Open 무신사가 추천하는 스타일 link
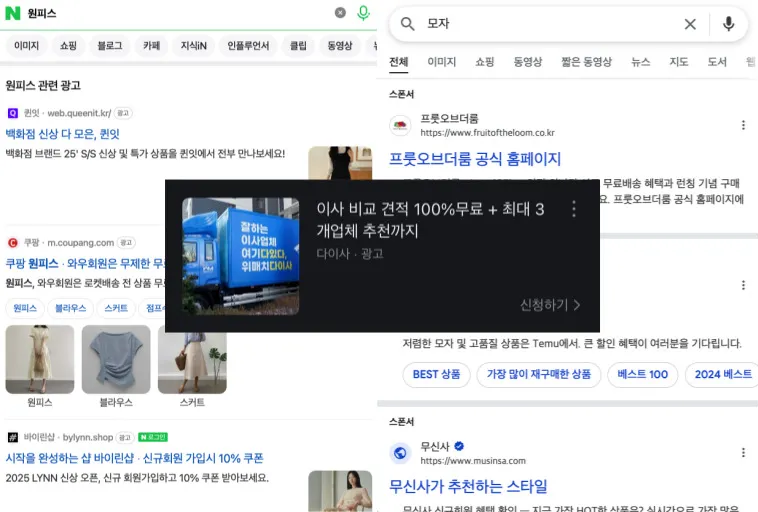 coord(468,486)
